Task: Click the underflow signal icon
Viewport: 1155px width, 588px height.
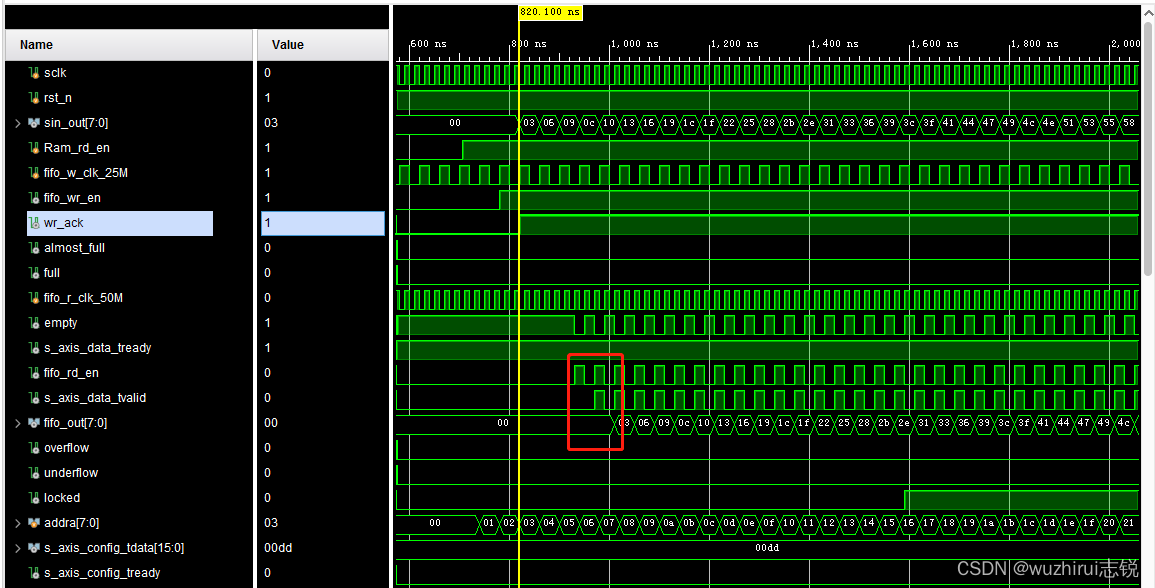Action: tap(34, 473)
